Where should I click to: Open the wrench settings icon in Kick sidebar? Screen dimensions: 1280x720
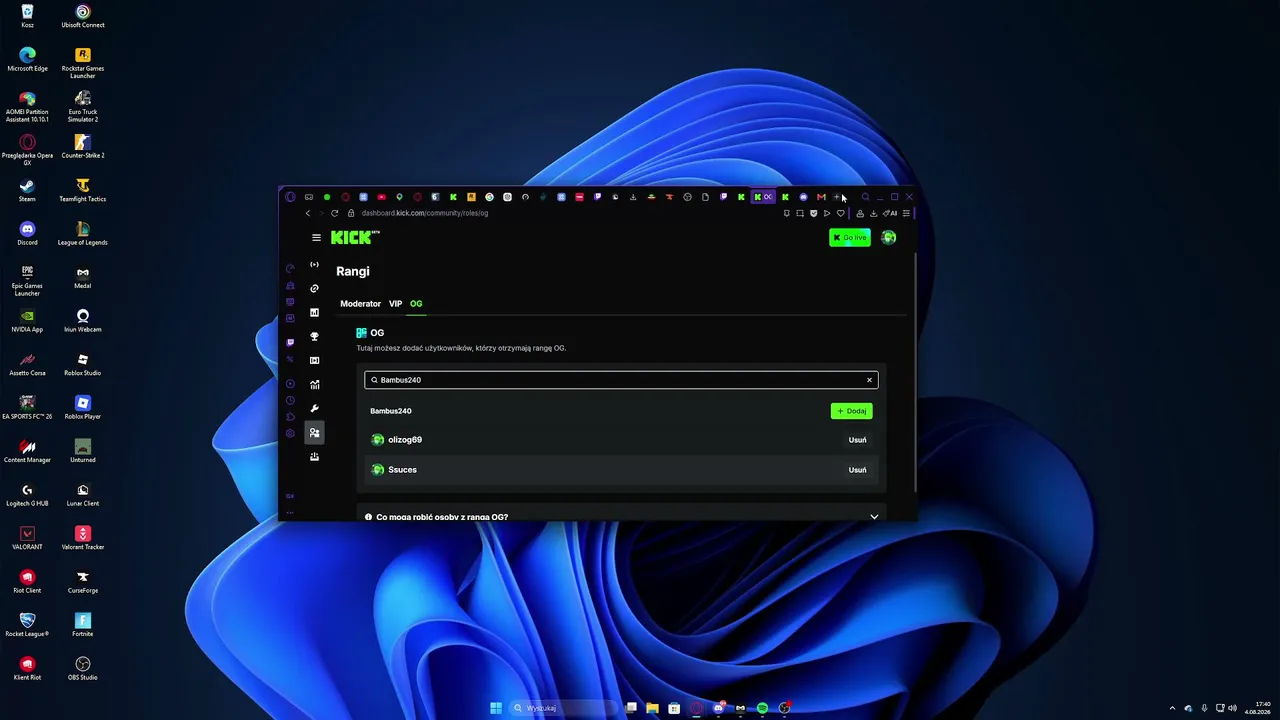tap(314, 408)
